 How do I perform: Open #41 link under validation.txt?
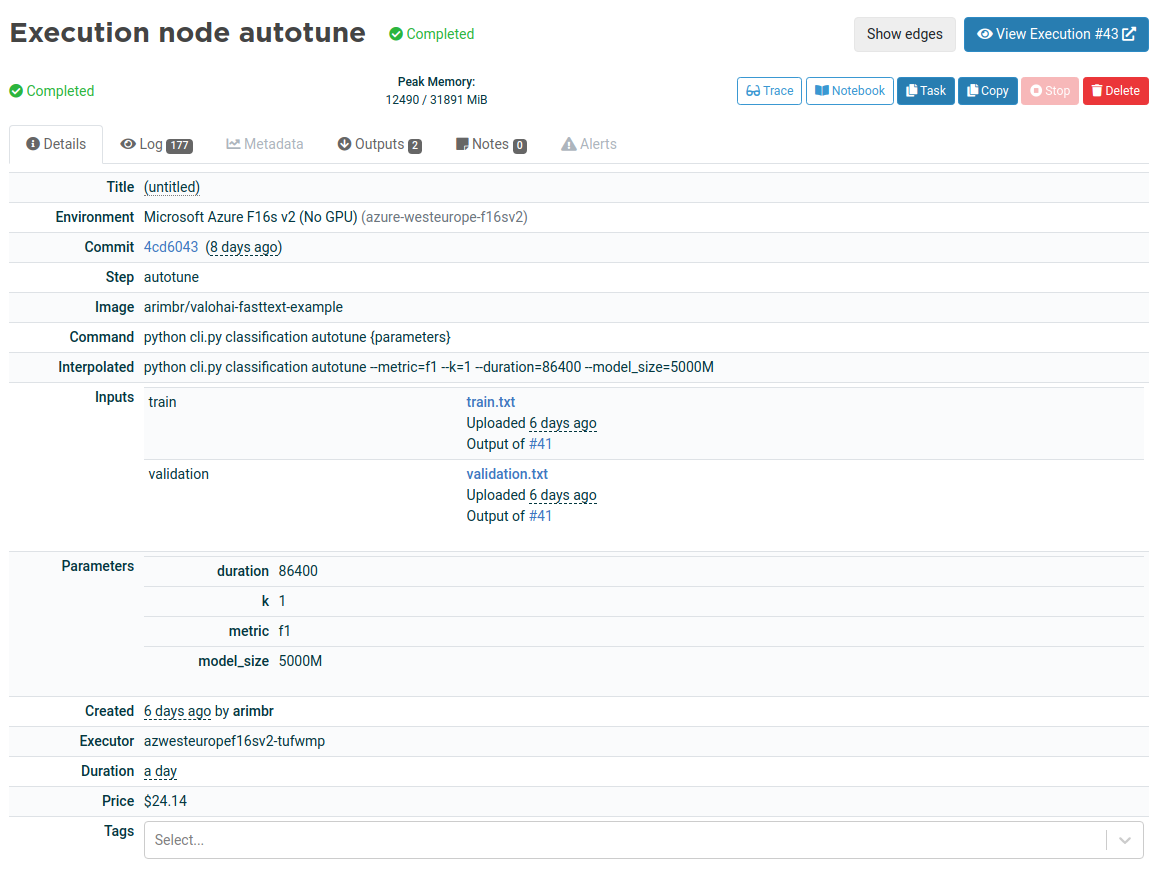click(540, 516)
